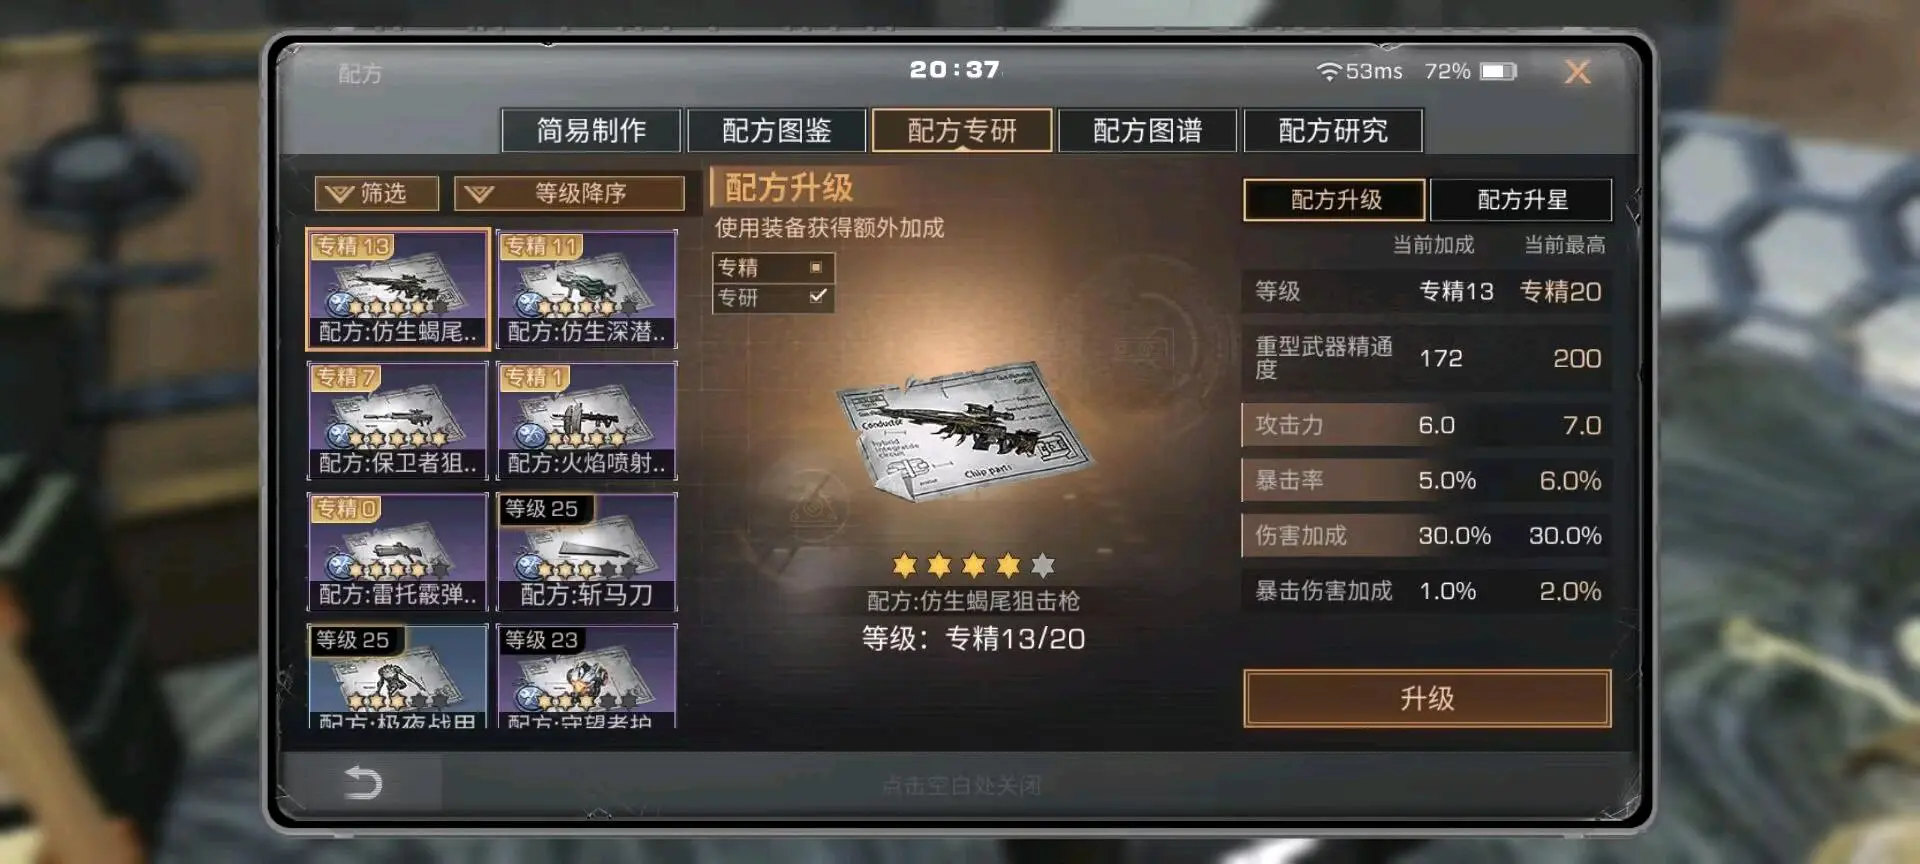1920x864 pixels.
Task: Open the 等级降序 sort dropdown
Action: [x=569, y=193]
